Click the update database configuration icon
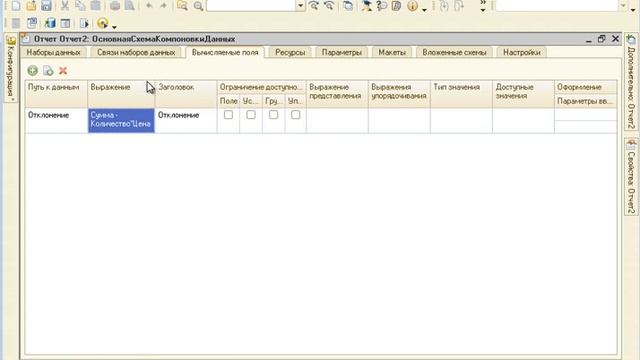 click(x=50, y=23)
